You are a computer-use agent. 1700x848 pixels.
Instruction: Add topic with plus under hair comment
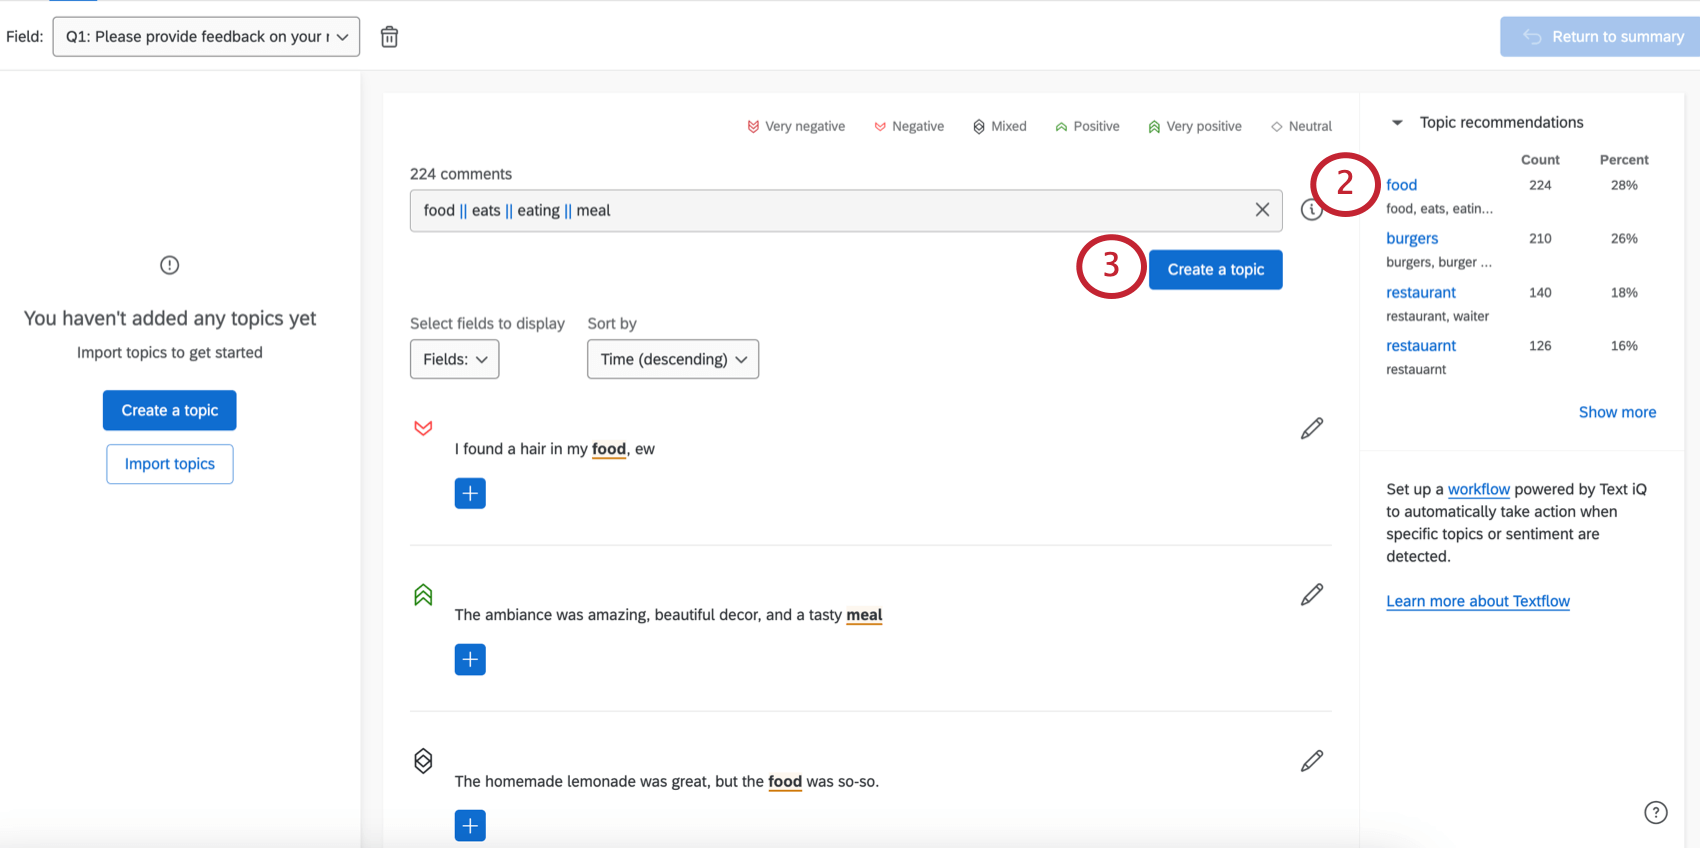tap(470, 493)
